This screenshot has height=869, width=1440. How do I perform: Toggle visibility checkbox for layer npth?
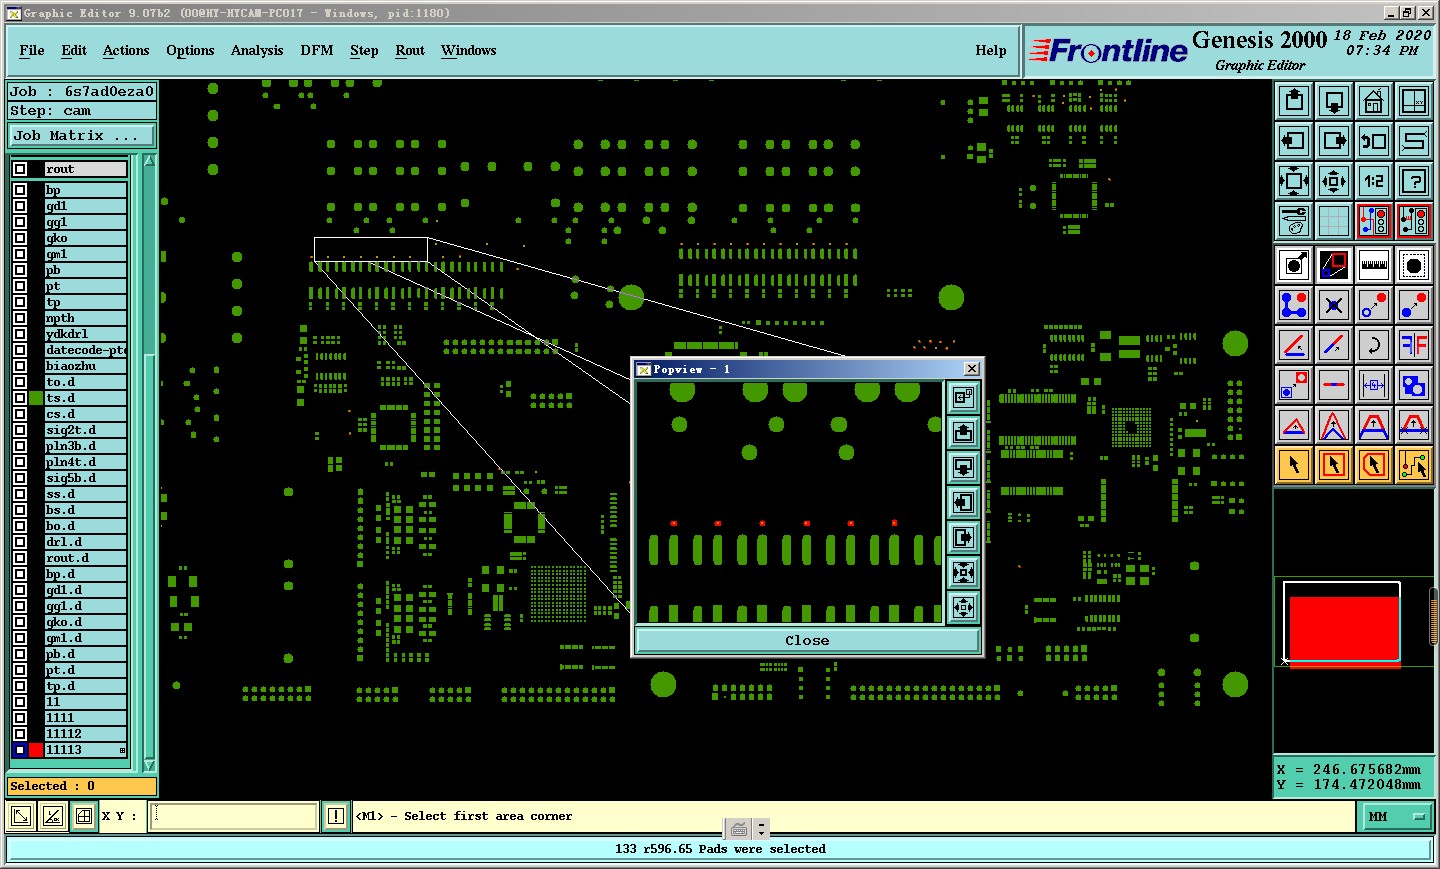(x=20, y=318)
